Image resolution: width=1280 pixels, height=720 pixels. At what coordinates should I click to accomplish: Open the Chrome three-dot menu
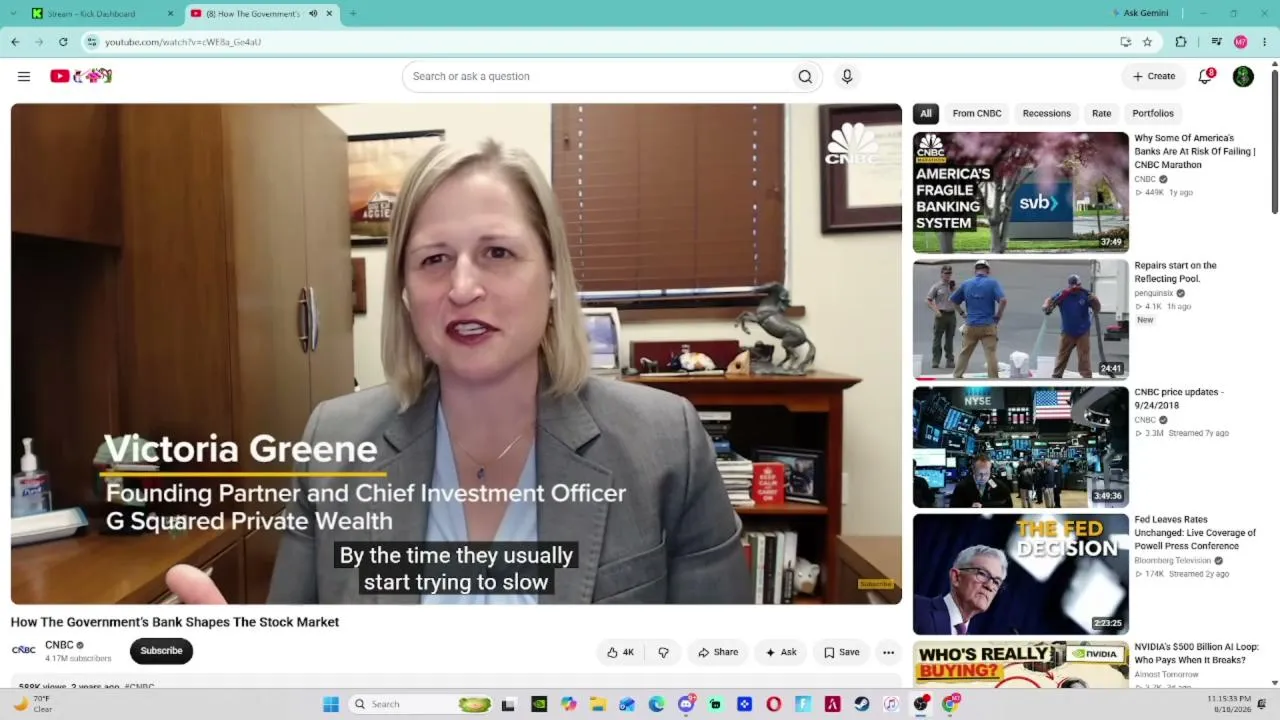click(x=1265, y=42)
